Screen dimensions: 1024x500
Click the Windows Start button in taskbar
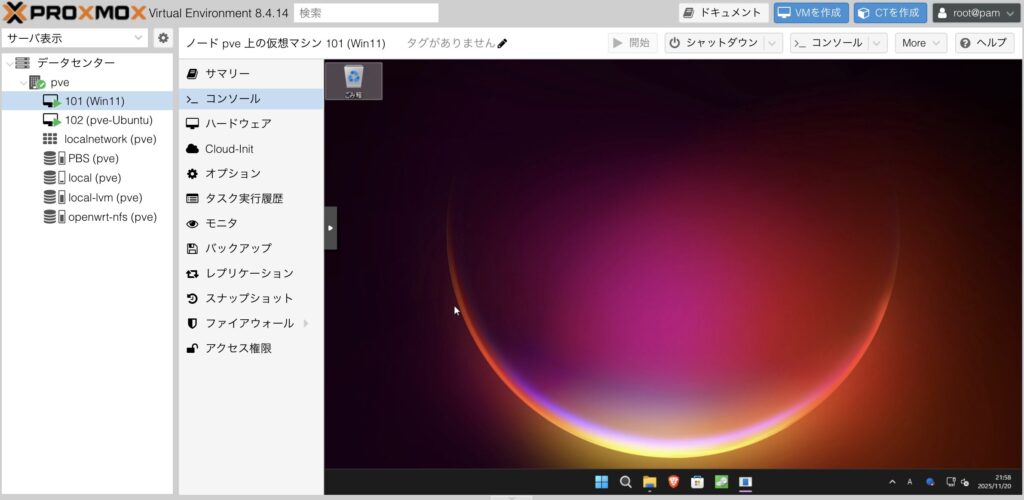pos(602,482)
